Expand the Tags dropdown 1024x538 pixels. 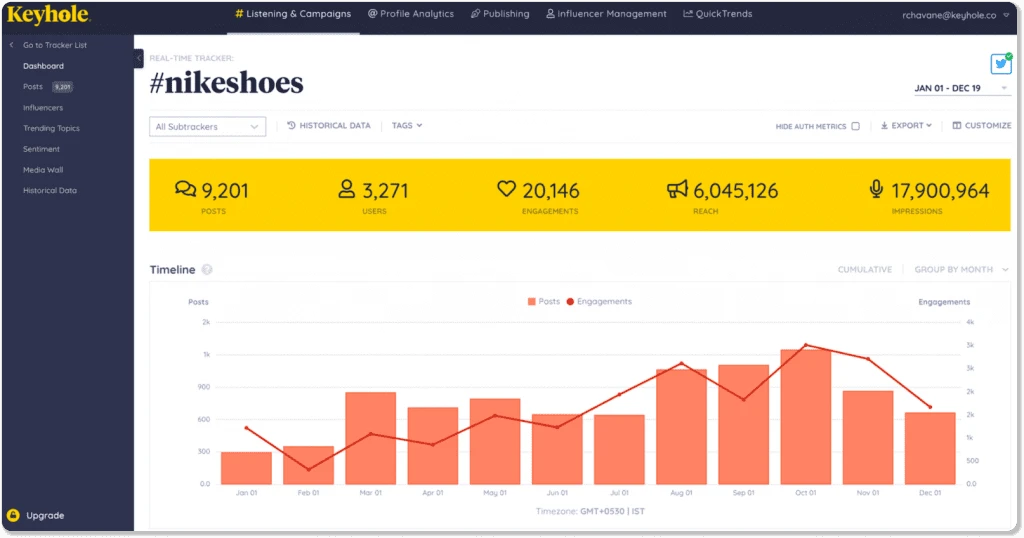pos(407,125)
